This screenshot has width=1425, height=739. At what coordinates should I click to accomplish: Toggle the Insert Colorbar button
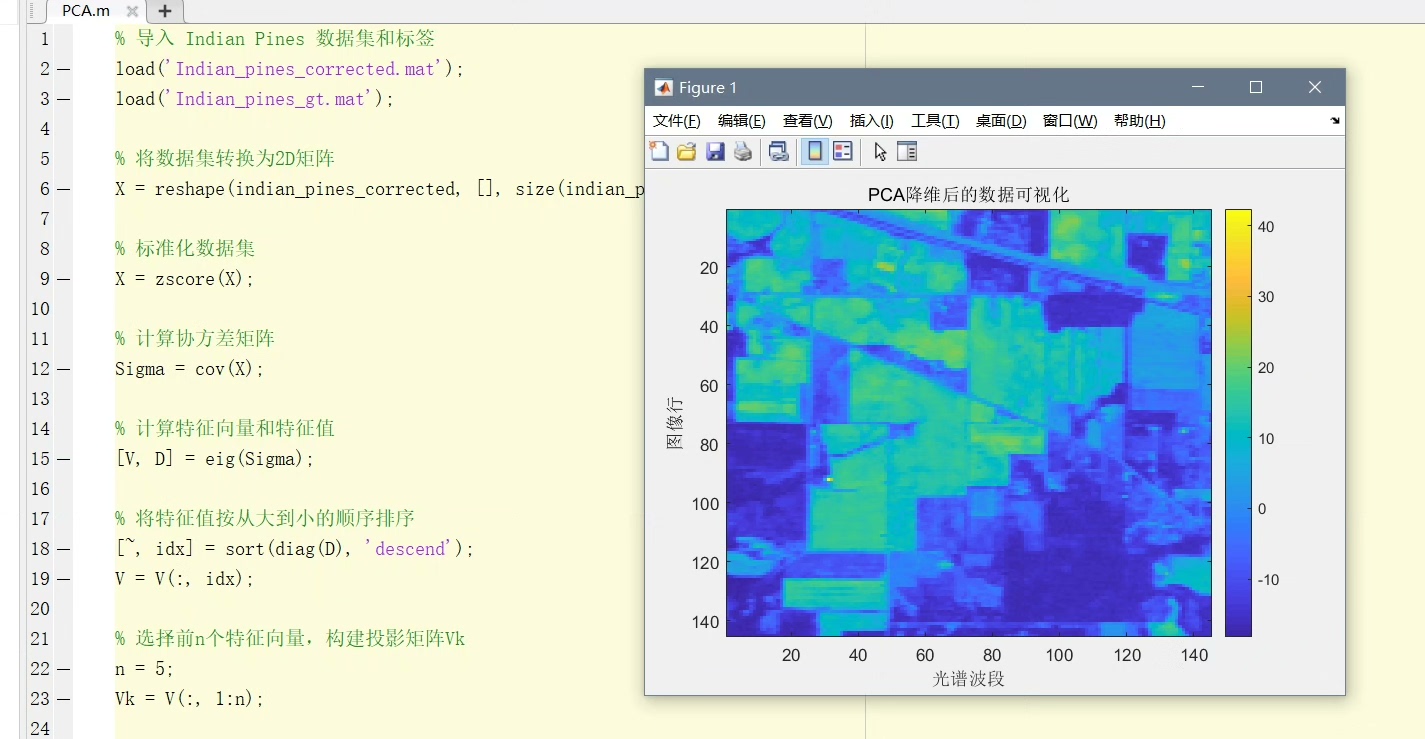814,151
